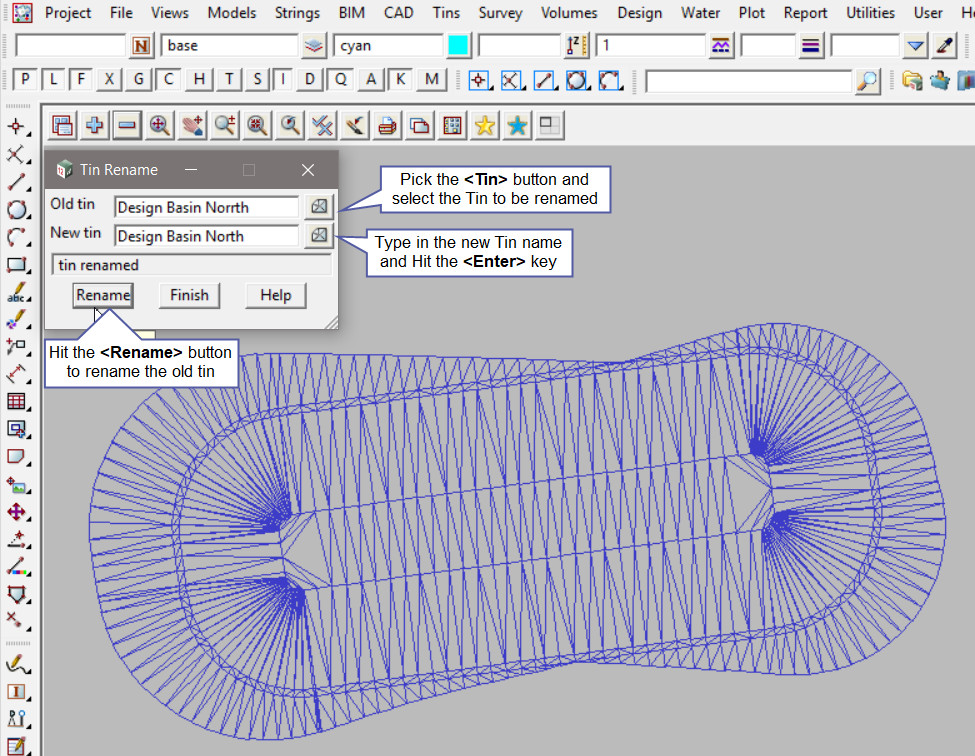Click the minus icon in view toolbar
Screen dimensions: 975x756
[x=126, y=125]
